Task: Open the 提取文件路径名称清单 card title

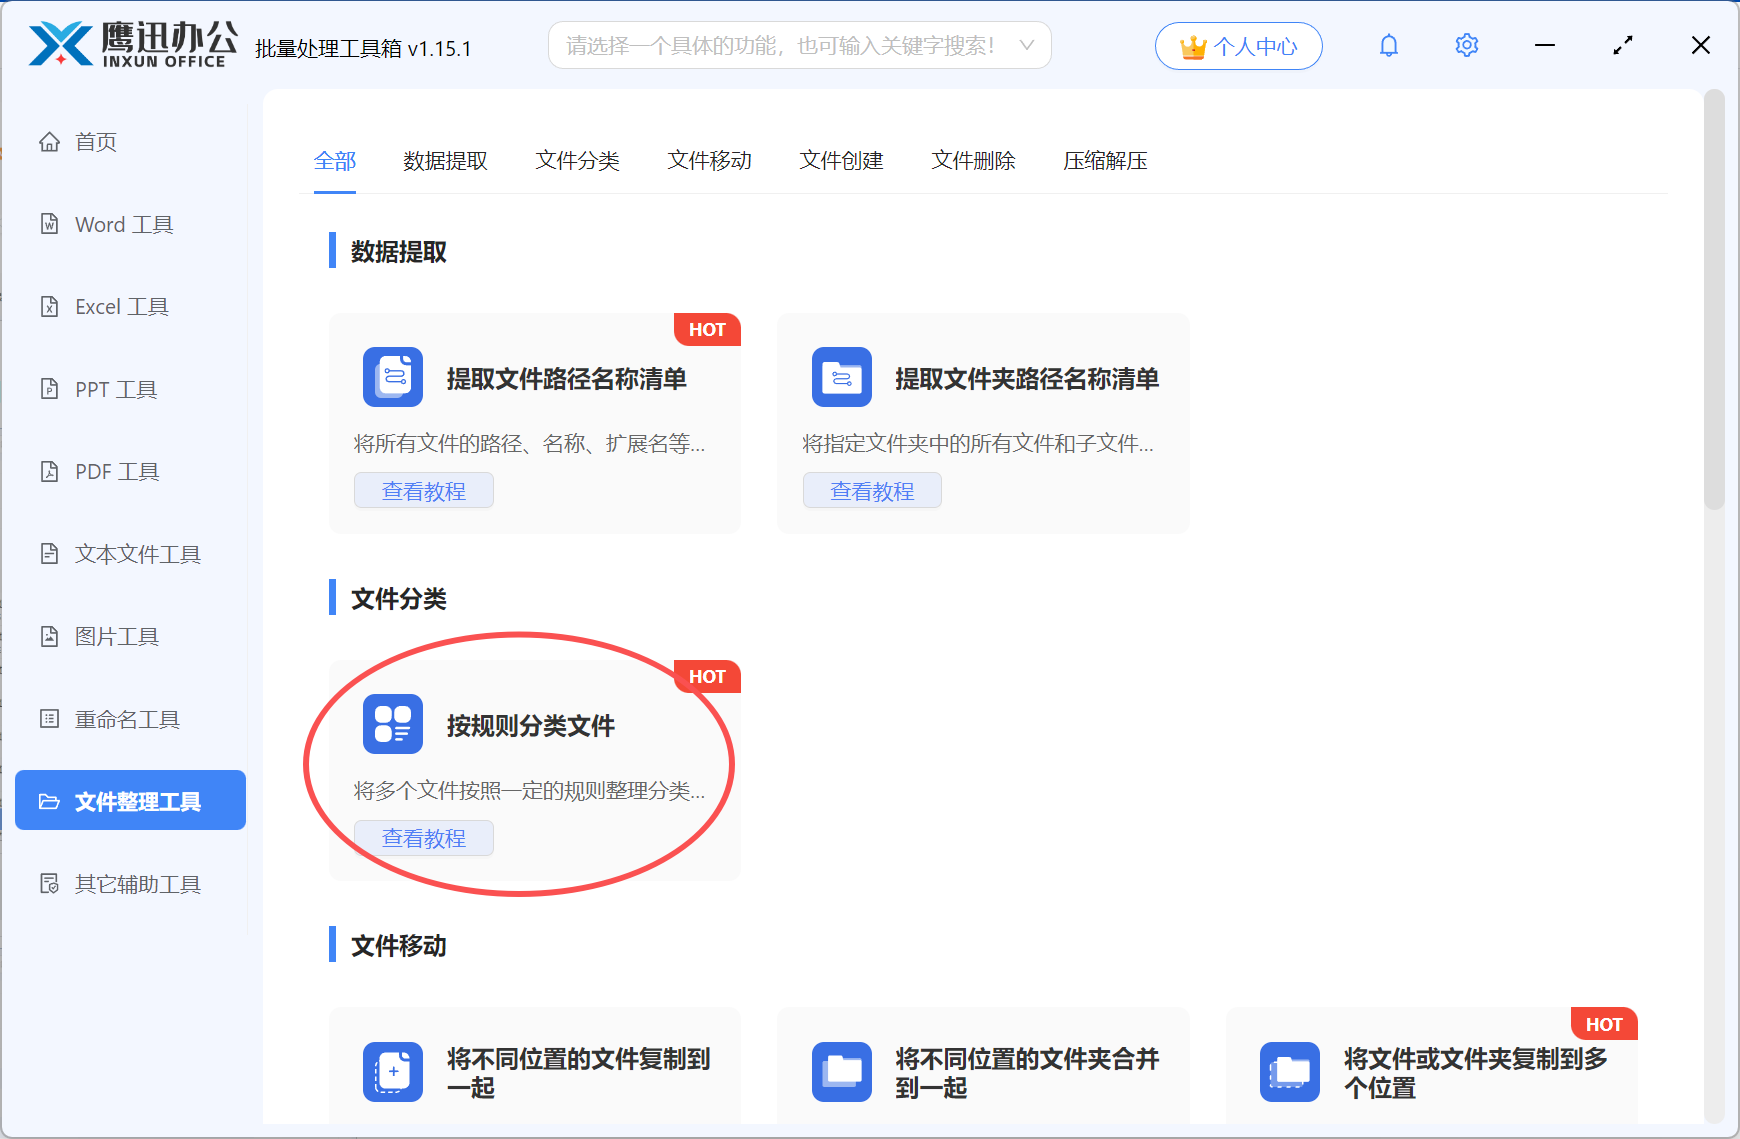Action: (x=567, y=378)
